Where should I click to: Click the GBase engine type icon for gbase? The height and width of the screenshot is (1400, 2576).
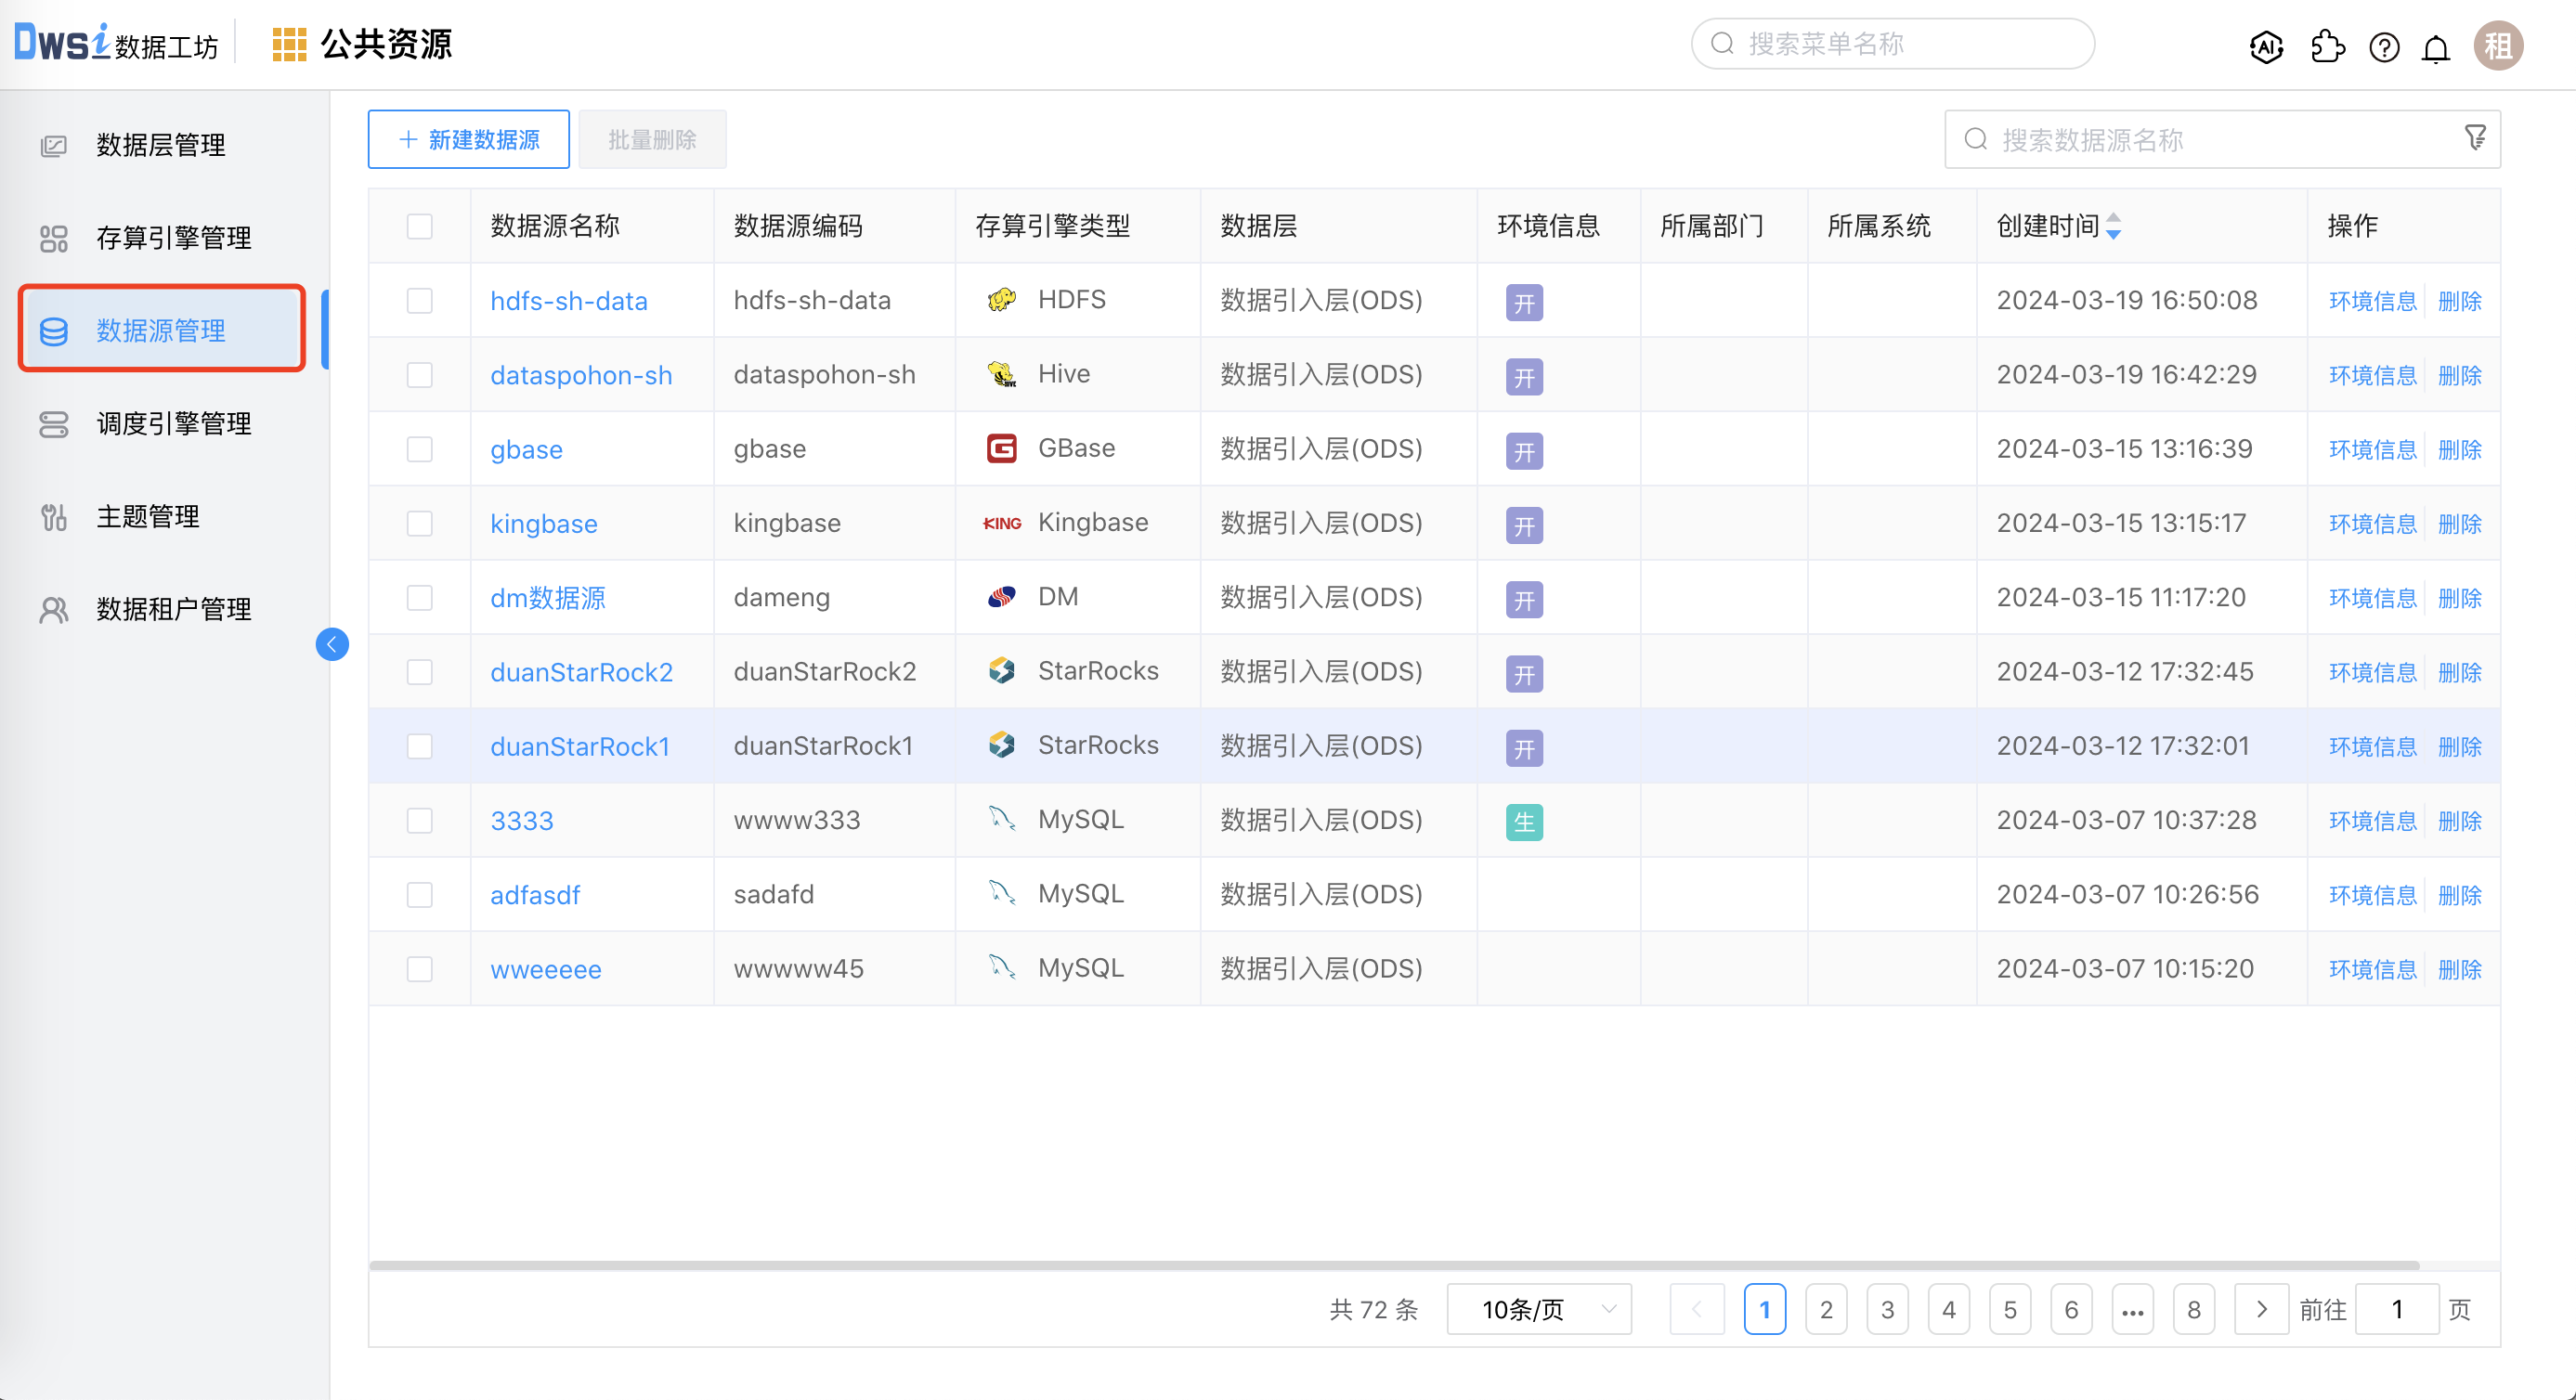1000,448
